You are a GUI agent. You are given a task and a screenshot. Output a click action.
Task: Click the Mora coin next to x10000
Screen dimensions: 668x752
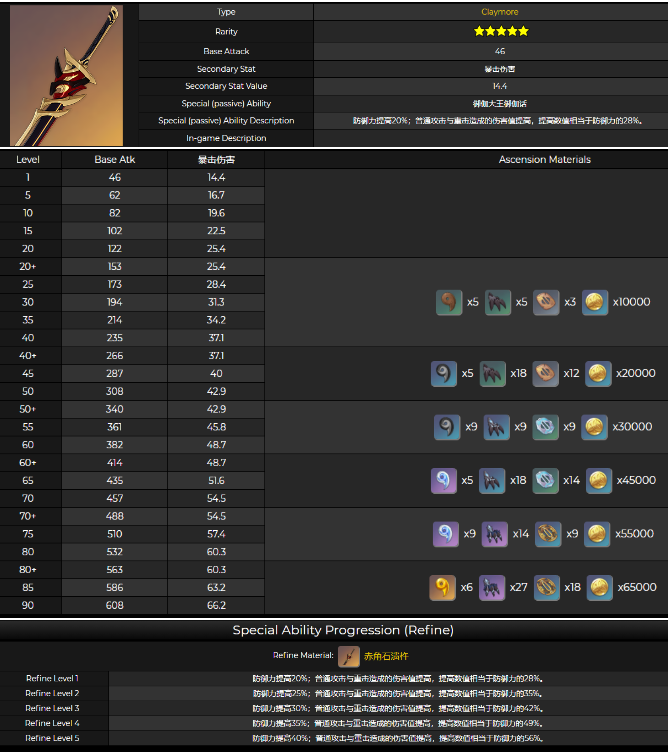pos(595,302)
